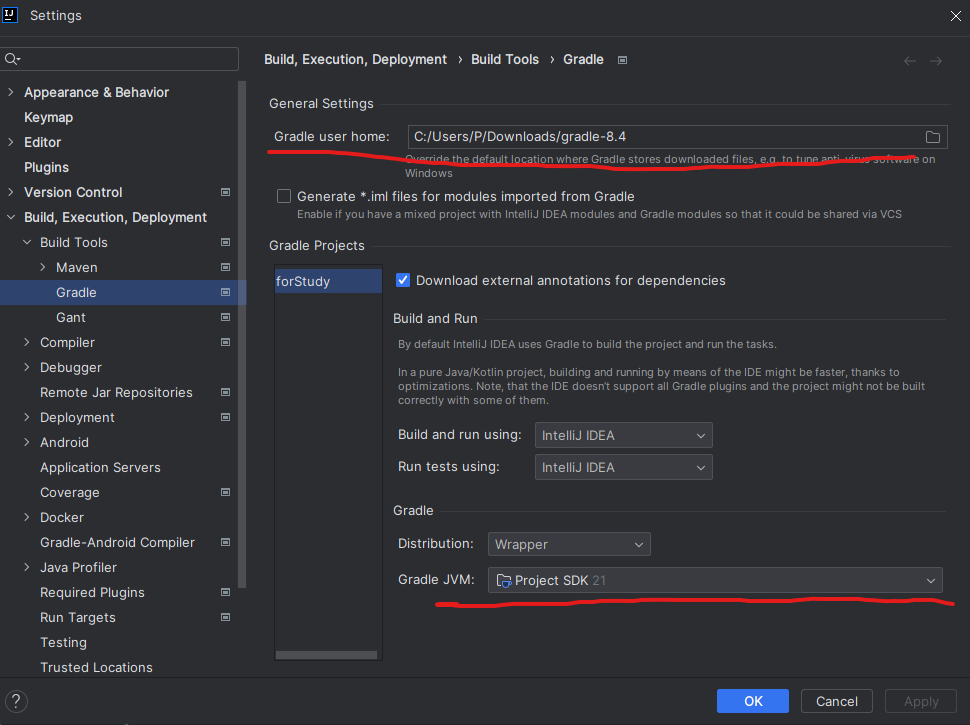Click project-settings icon beside Maven
Viewport: 970px width, 725px height.
226,267
